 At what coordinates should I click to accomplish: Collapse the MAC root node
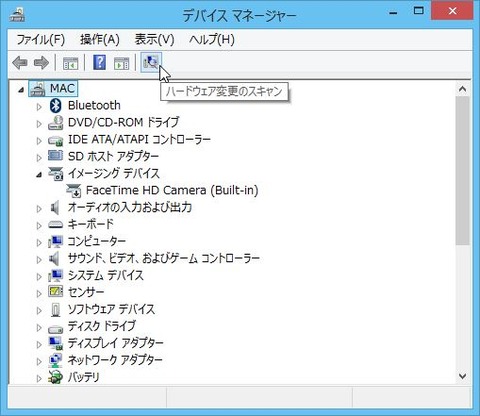click(21, 90)
